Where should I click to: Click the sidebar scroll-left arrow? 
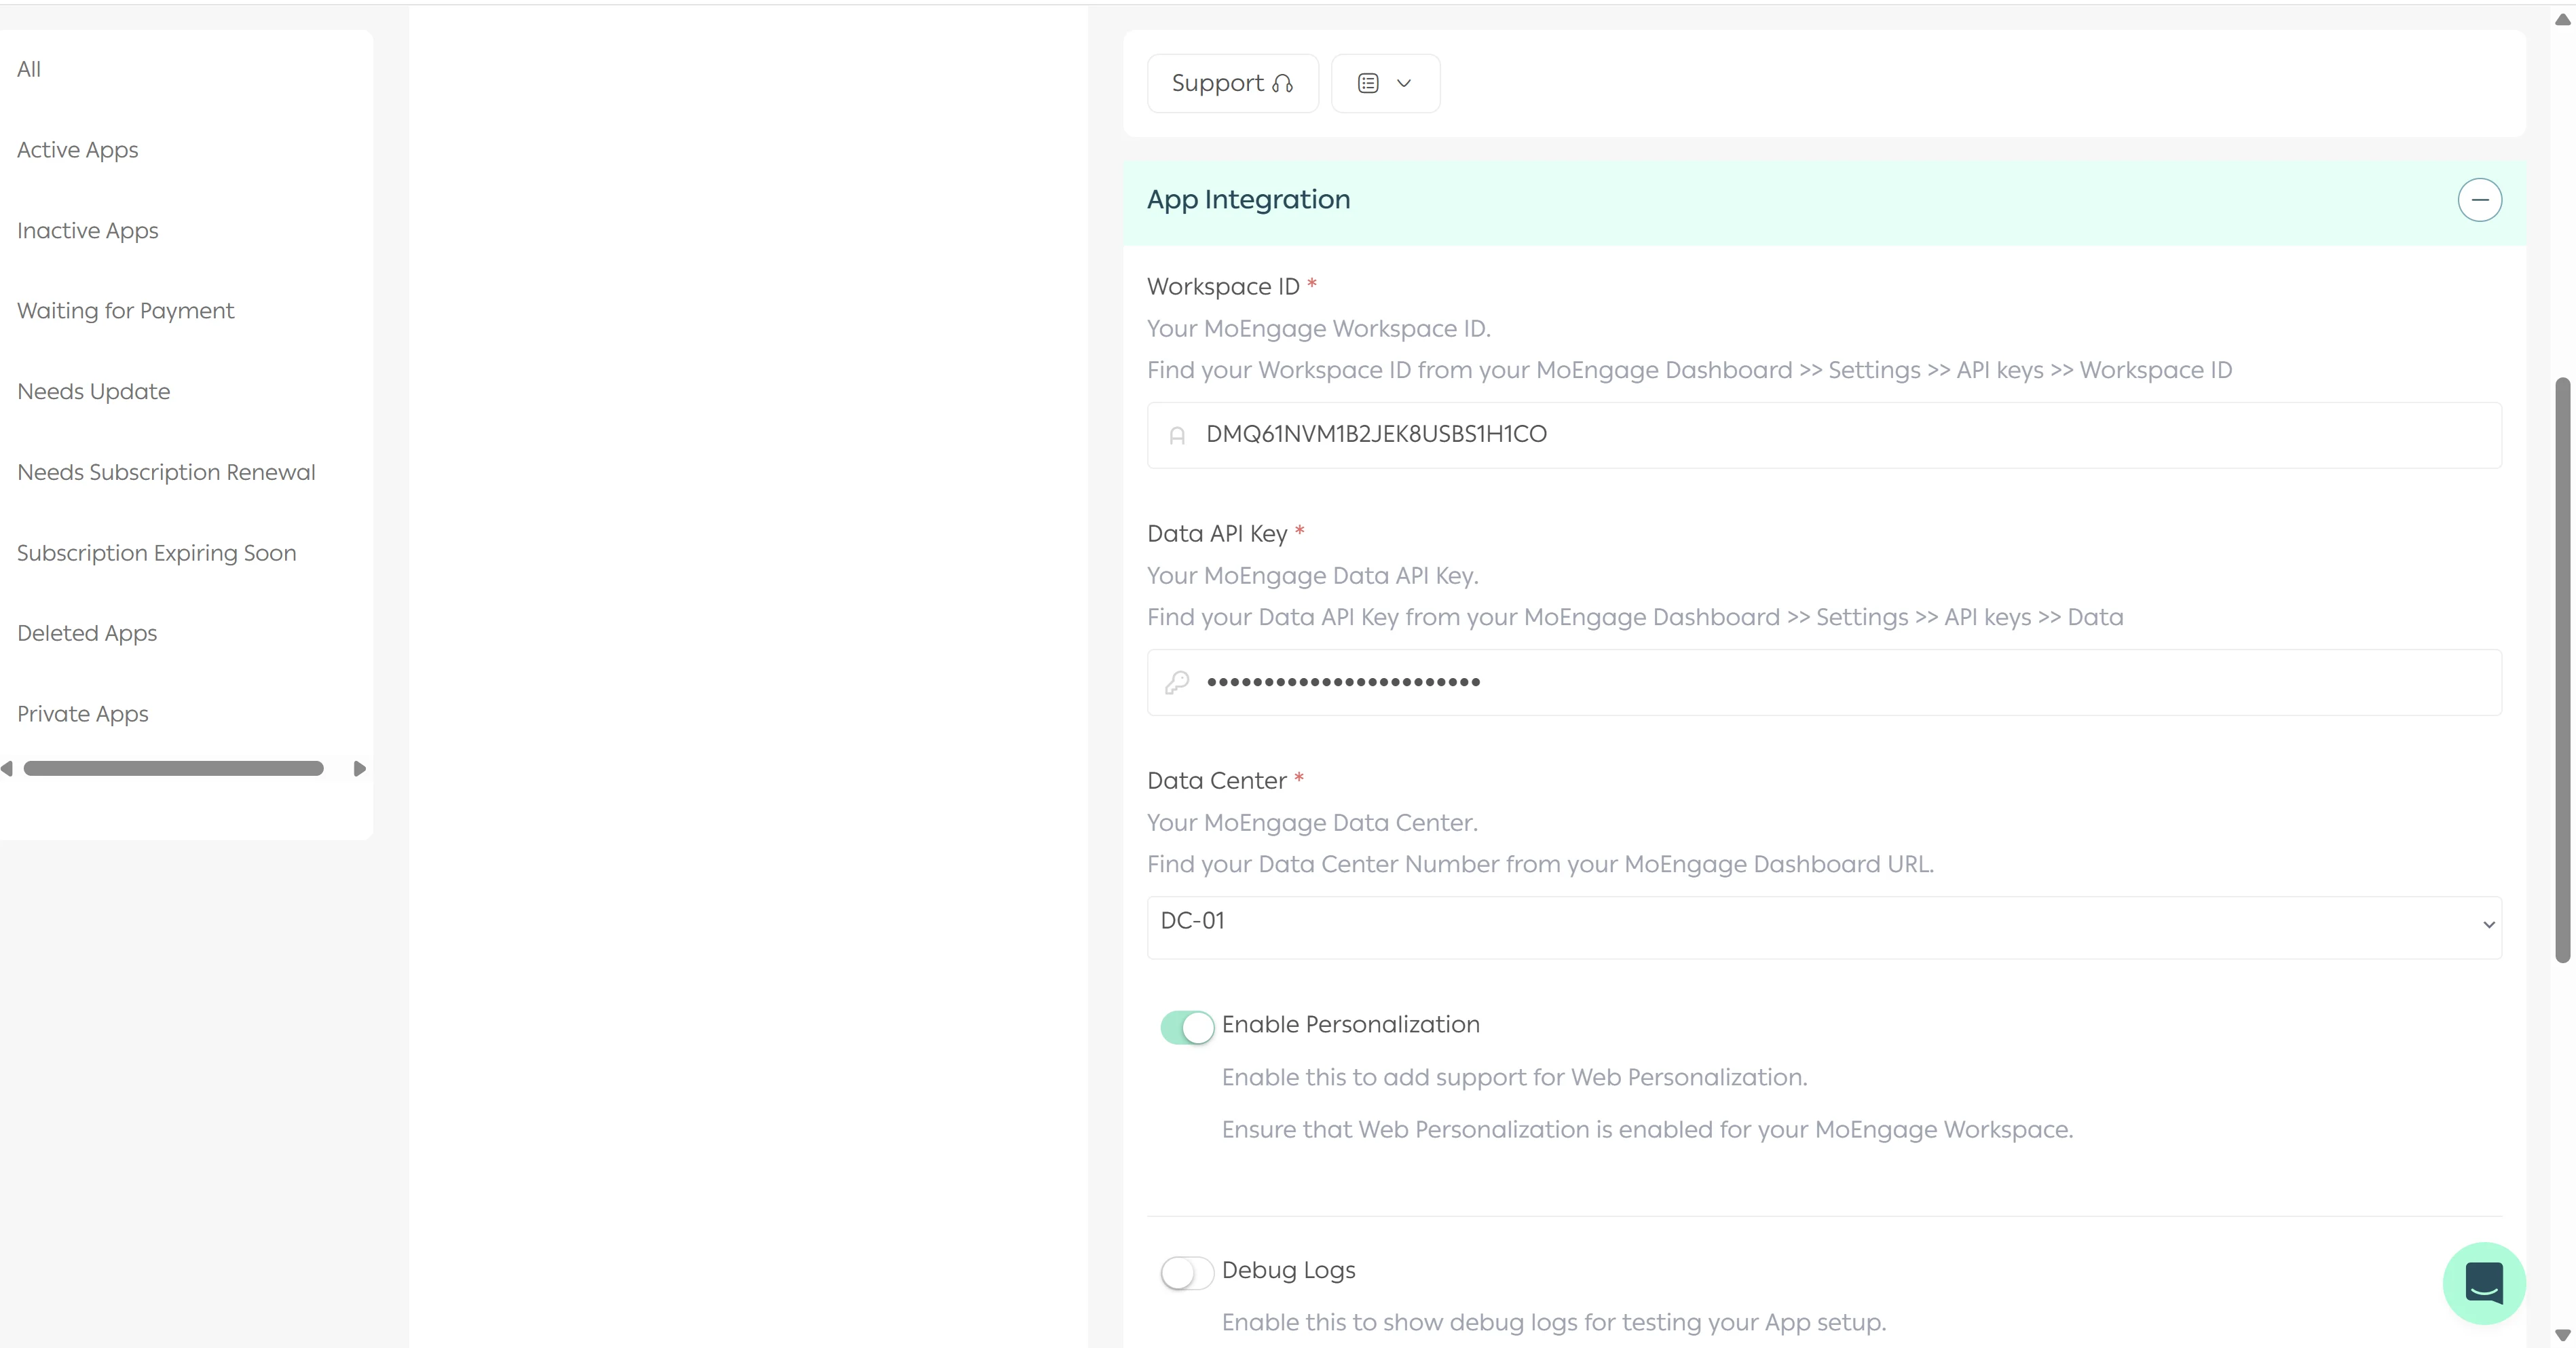(7, 768)
